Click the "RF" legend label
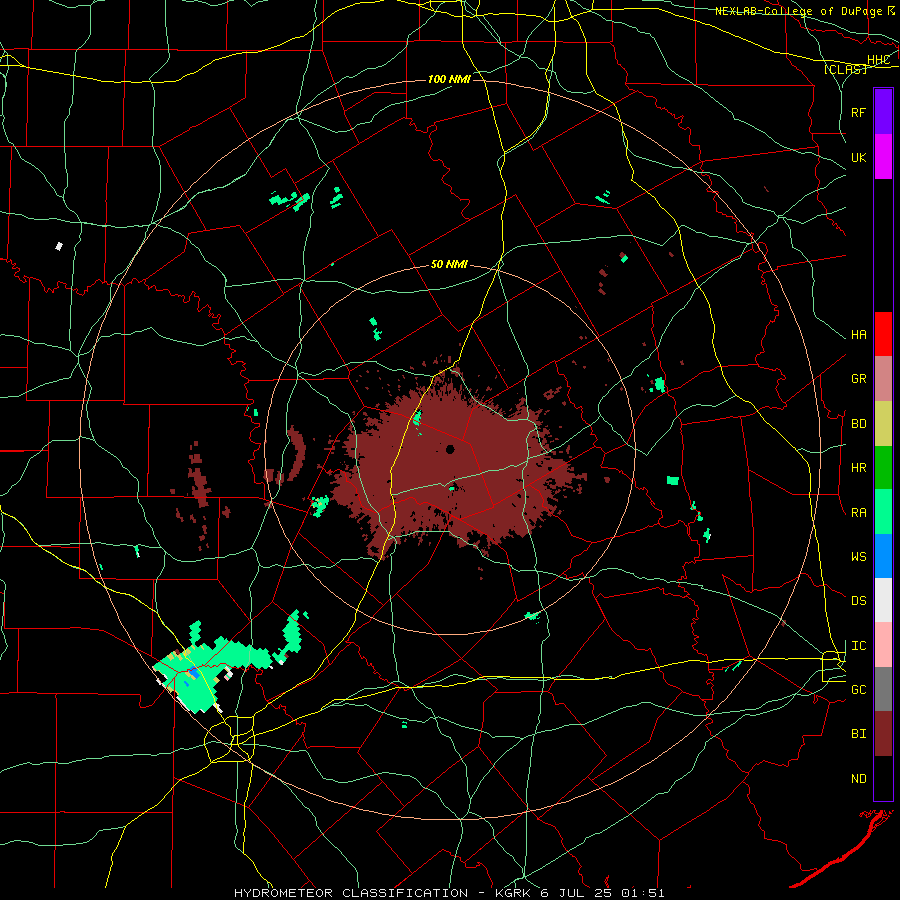Screen dimensions: 900x900 pyautogui.click(x=859, y=112)
